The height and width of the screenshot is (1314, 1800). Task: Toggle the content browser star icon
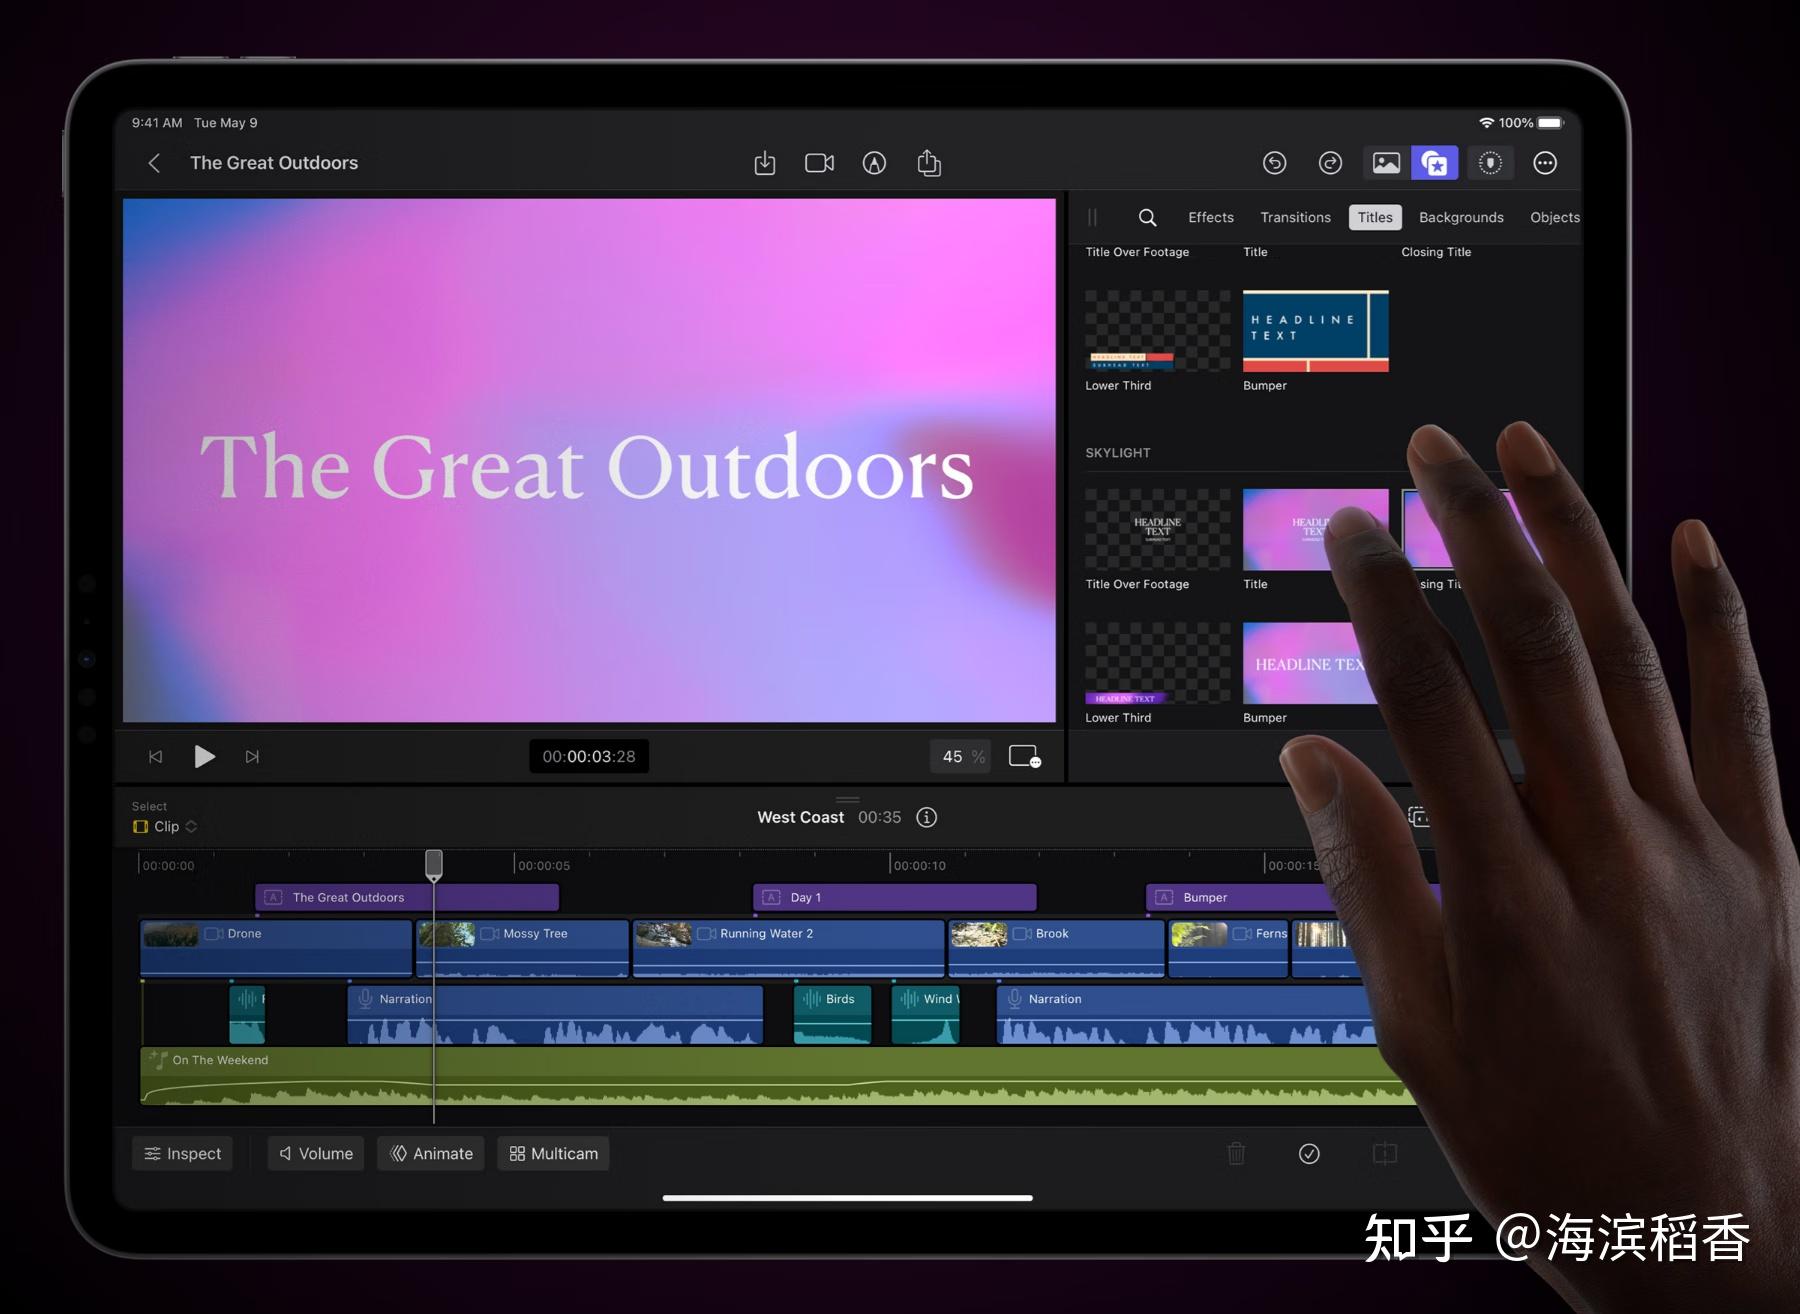click(1435, 163)
